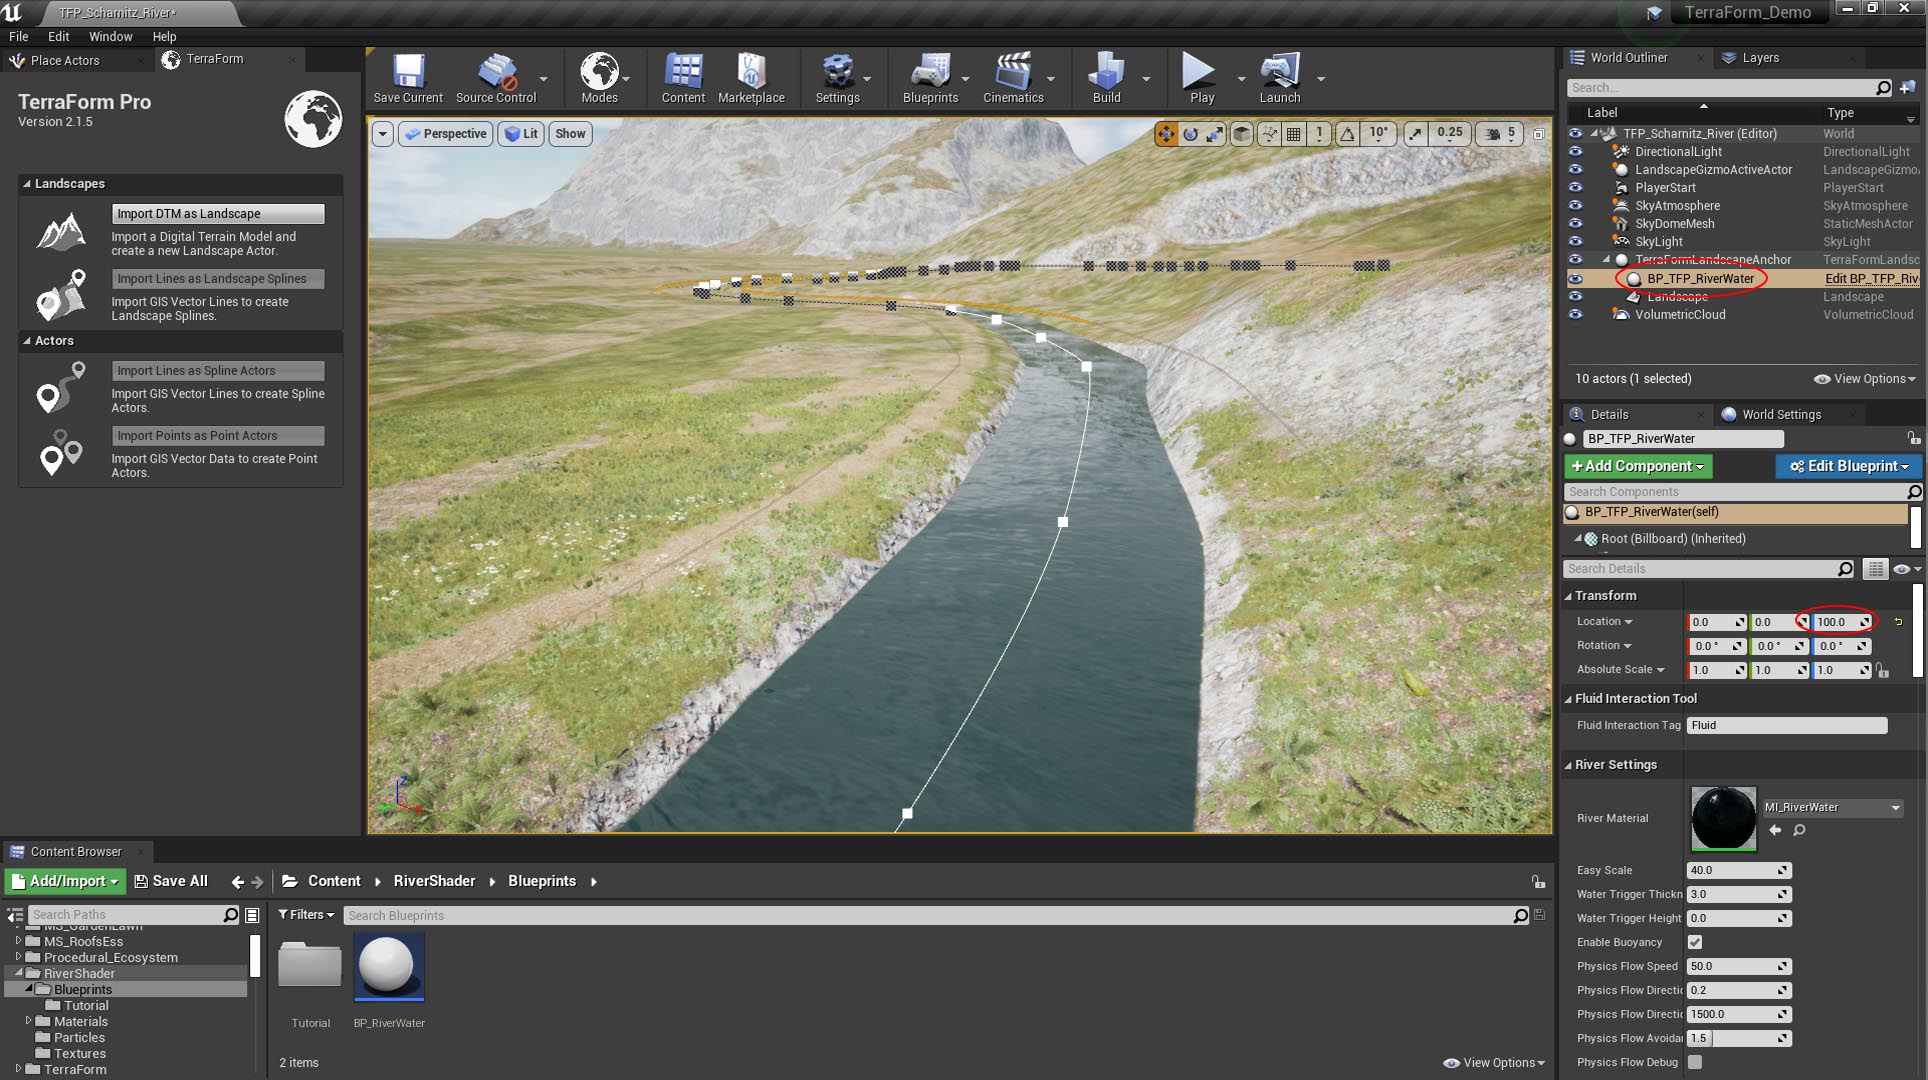This screenshot has height=1080, width=1928.
Task: Click the Save Current toolbar icon
Action: (408, 72)
